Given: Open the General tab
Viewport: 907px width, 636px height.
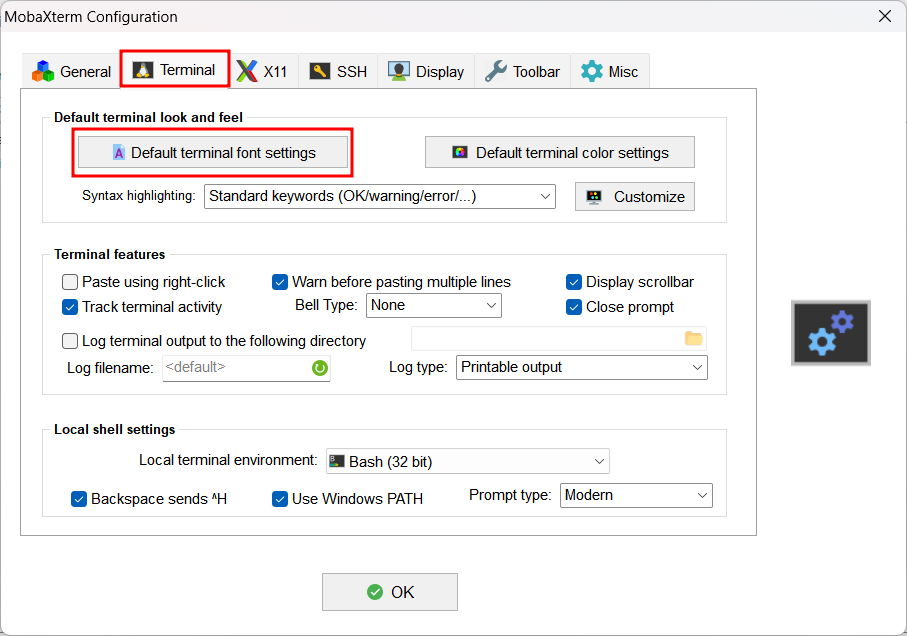Looking at the screenshot, I should [72, 72].
